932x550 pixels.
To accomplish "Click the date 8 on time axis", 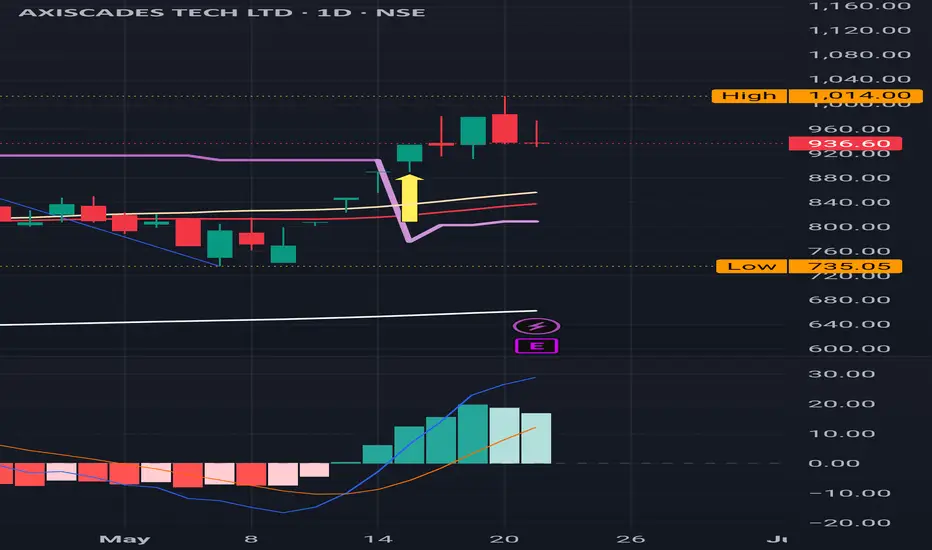I will [251, 539].
